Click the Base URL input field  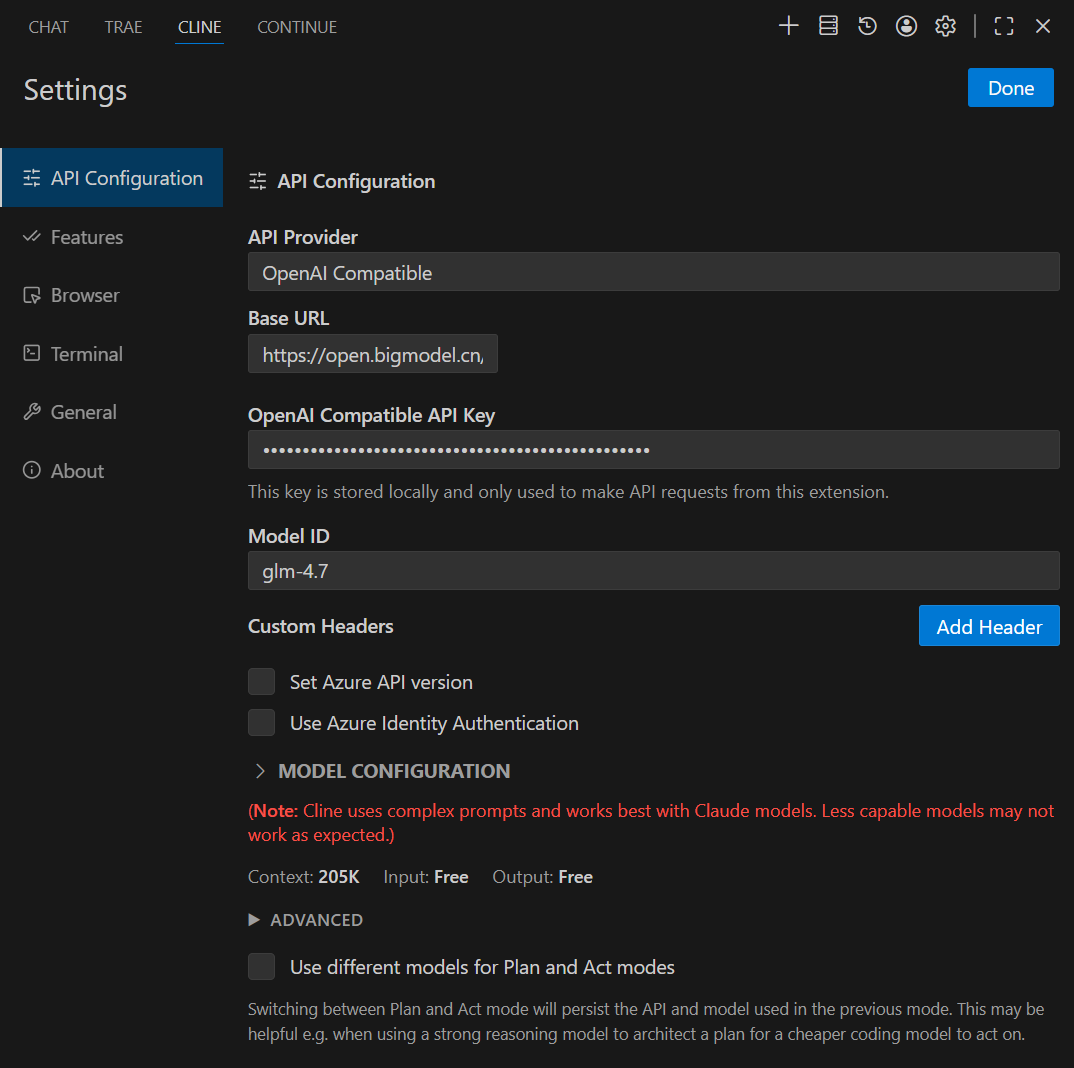pos(372,355)
